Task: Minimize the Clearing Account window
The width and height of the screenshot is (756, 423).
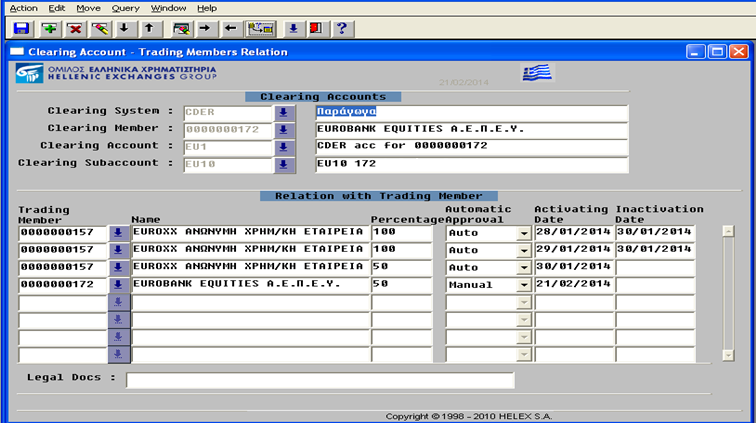Action: 695,52
